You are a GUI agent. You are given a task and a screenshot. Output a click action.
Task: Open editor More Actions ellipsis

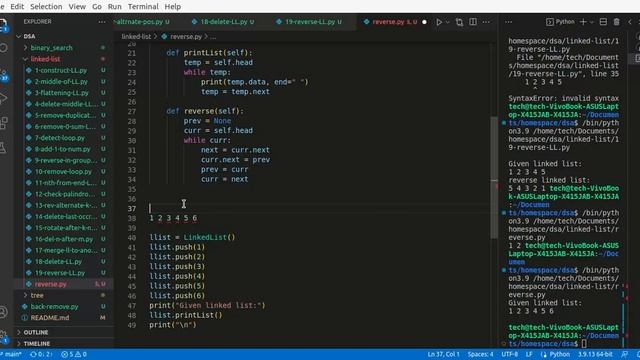tap(486, 22)
